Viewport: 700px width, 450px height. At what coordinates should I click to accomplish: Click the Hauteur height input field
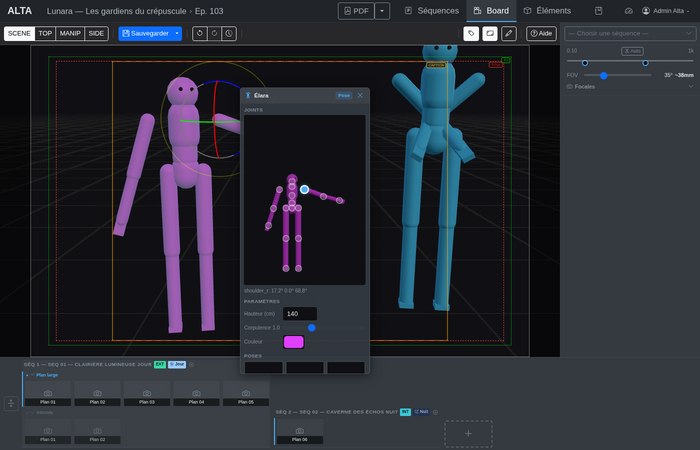point(300,314)
